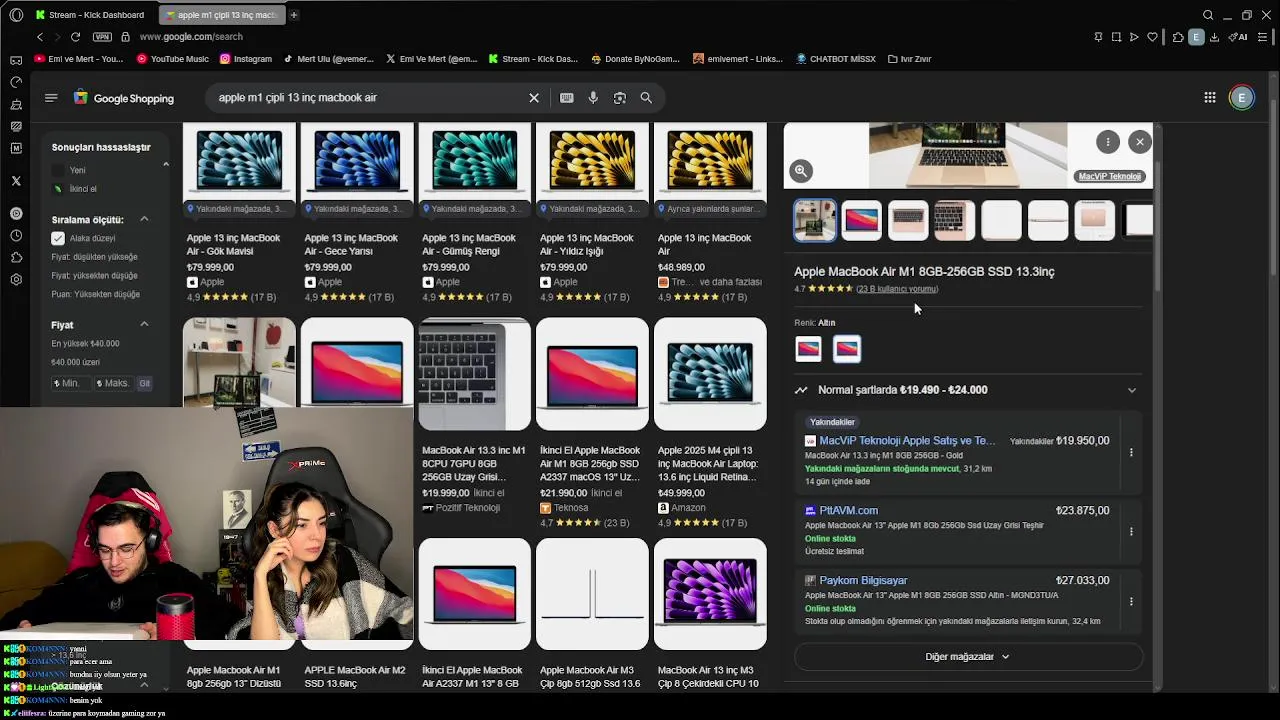Image resolution: width=1280 pixels, height=720 pixels.
Task: Open settings gear in Opera sidebar
Action: click(16, 279)
